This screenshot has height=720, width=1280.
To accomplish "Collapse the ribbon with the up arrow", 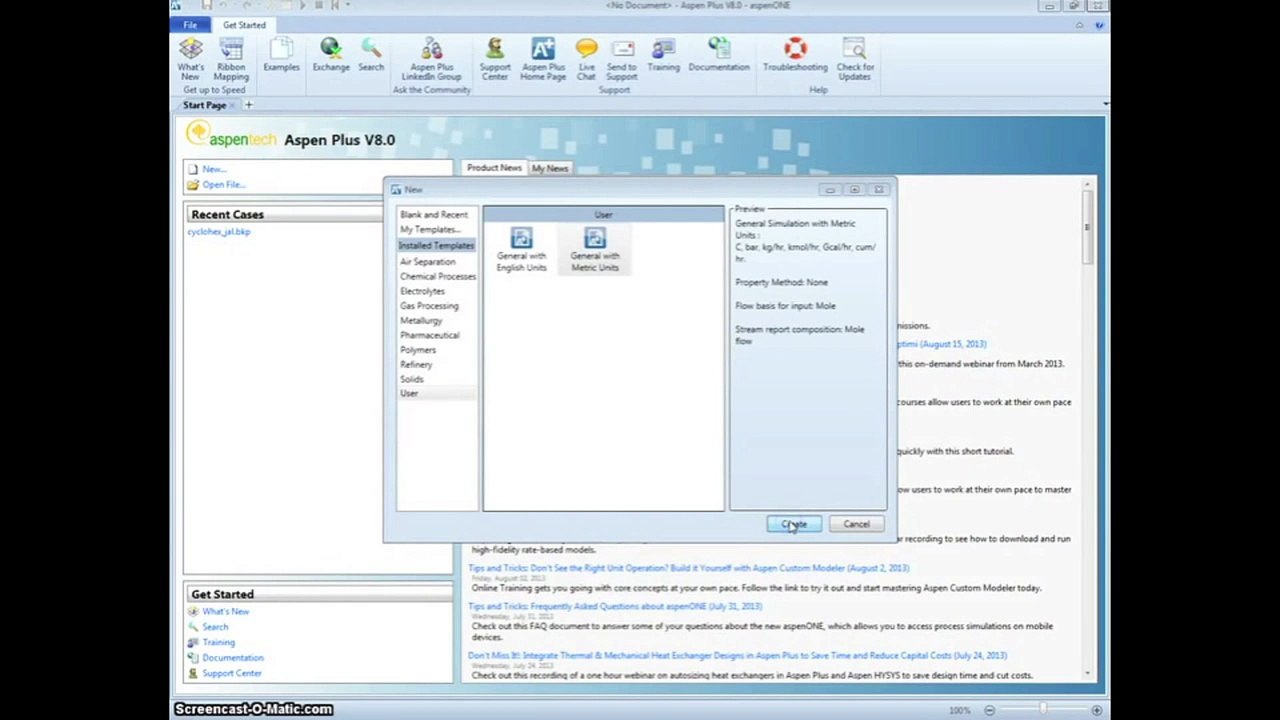I will pos(1079,25).
